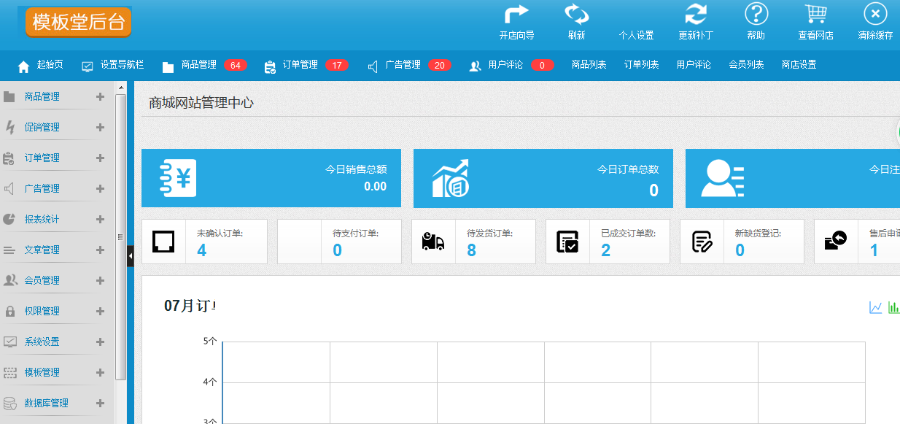Click the 待发货订单 truck icon

coord(434,242)
